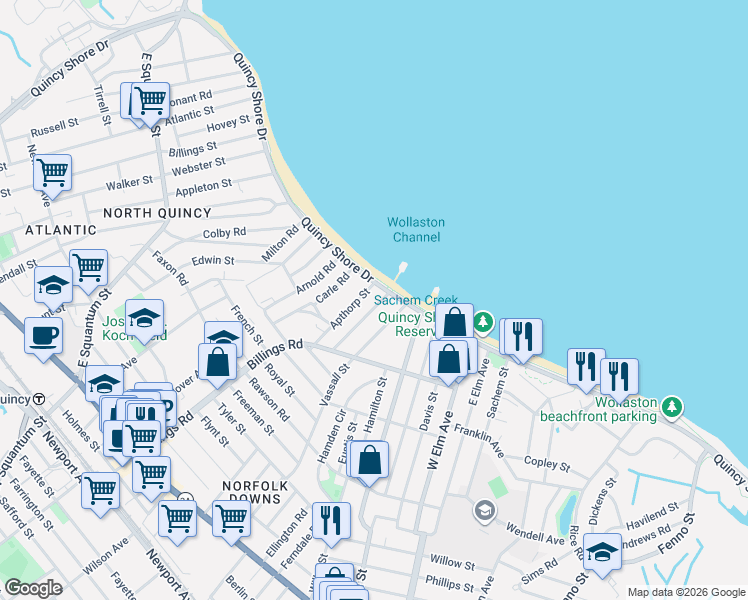Click the Vassall St street label
Image resolution: width=748 pixels, height=600 pixels.
coord(334,385)
